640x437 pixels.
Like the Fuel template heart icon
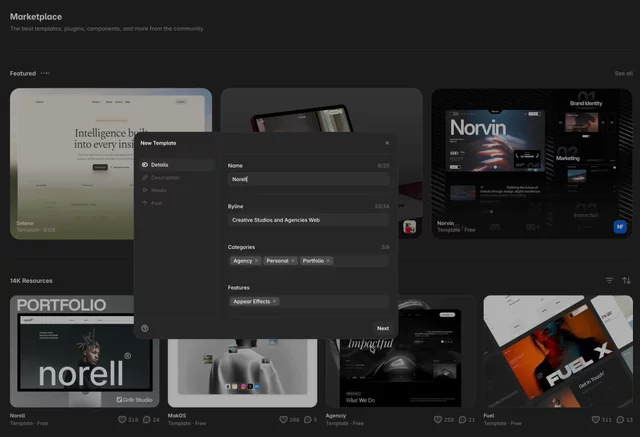pyautogui.click(x=596, y=419)
